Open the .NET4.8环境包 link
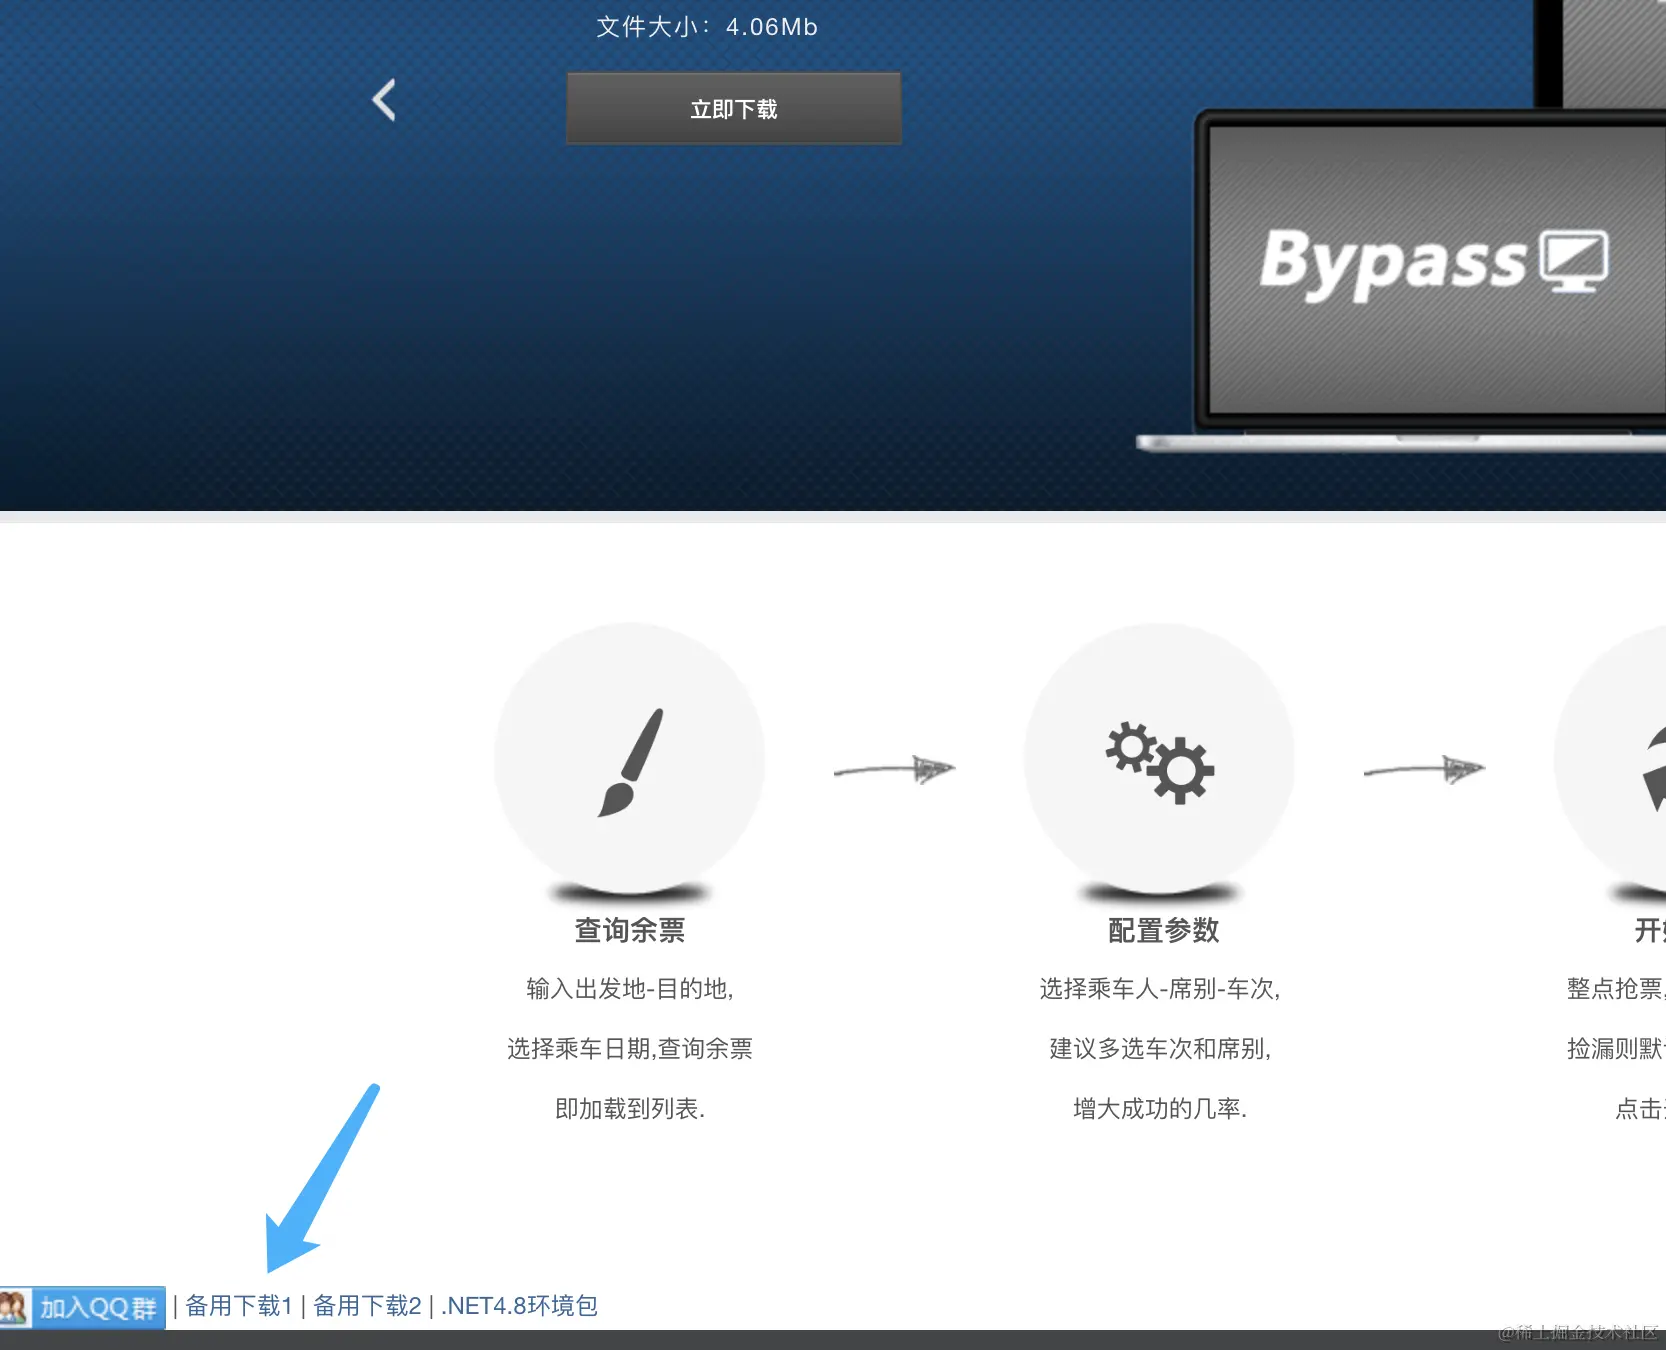 click(x=519, y=1306)
